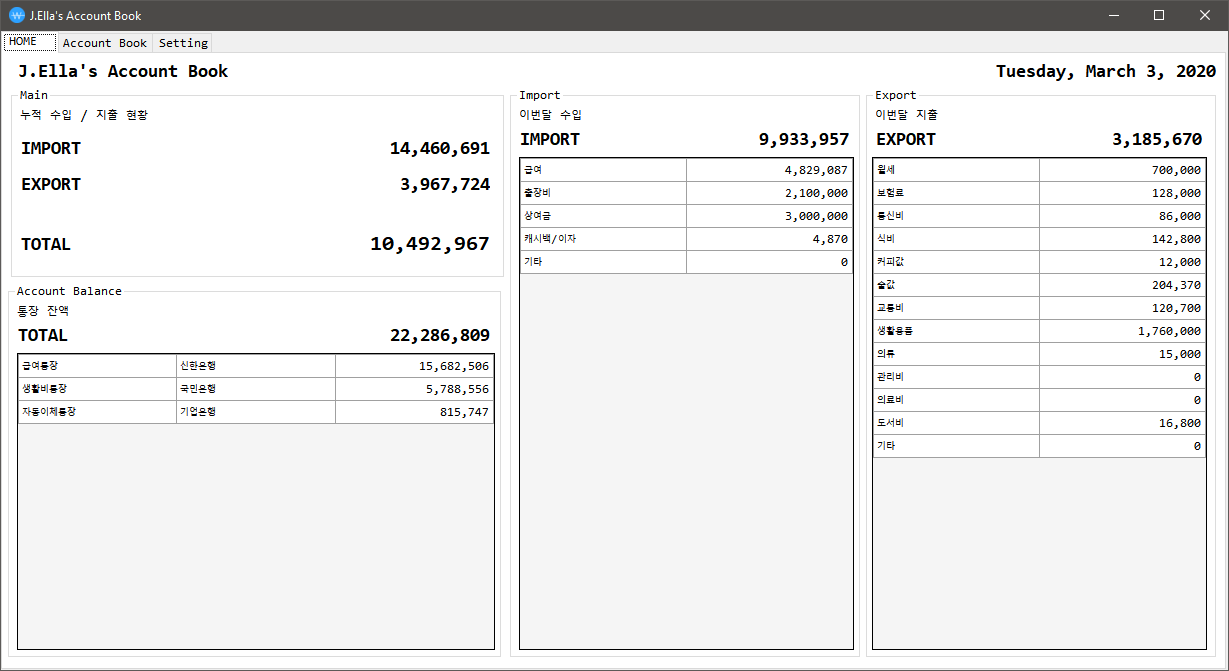Click the income amount 2,100,000
This screenshot has width=1229, height=671.
[x=769, y=193]
